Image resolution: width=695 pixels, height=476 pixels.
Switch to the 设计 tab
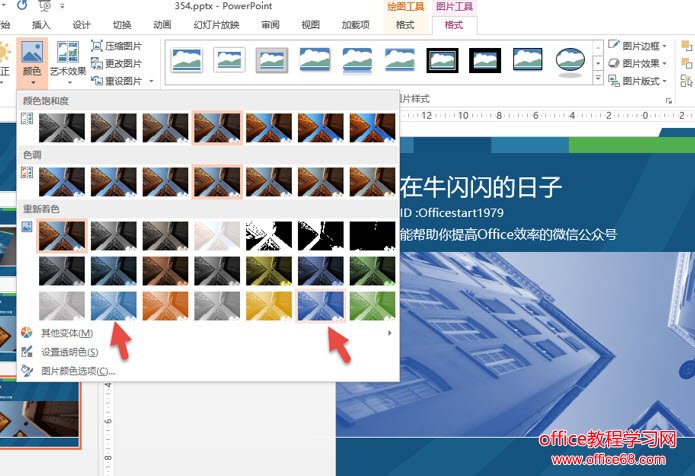coord(81,25)
